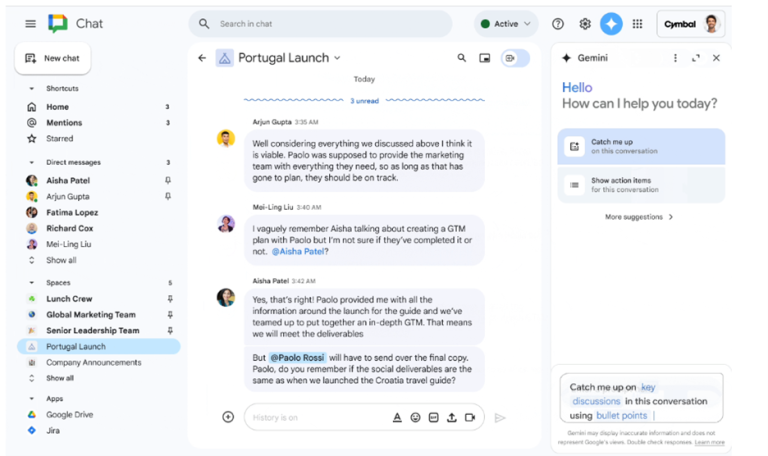
Task: Send the message with the arrow icon
Action: [x=500, y=417]
